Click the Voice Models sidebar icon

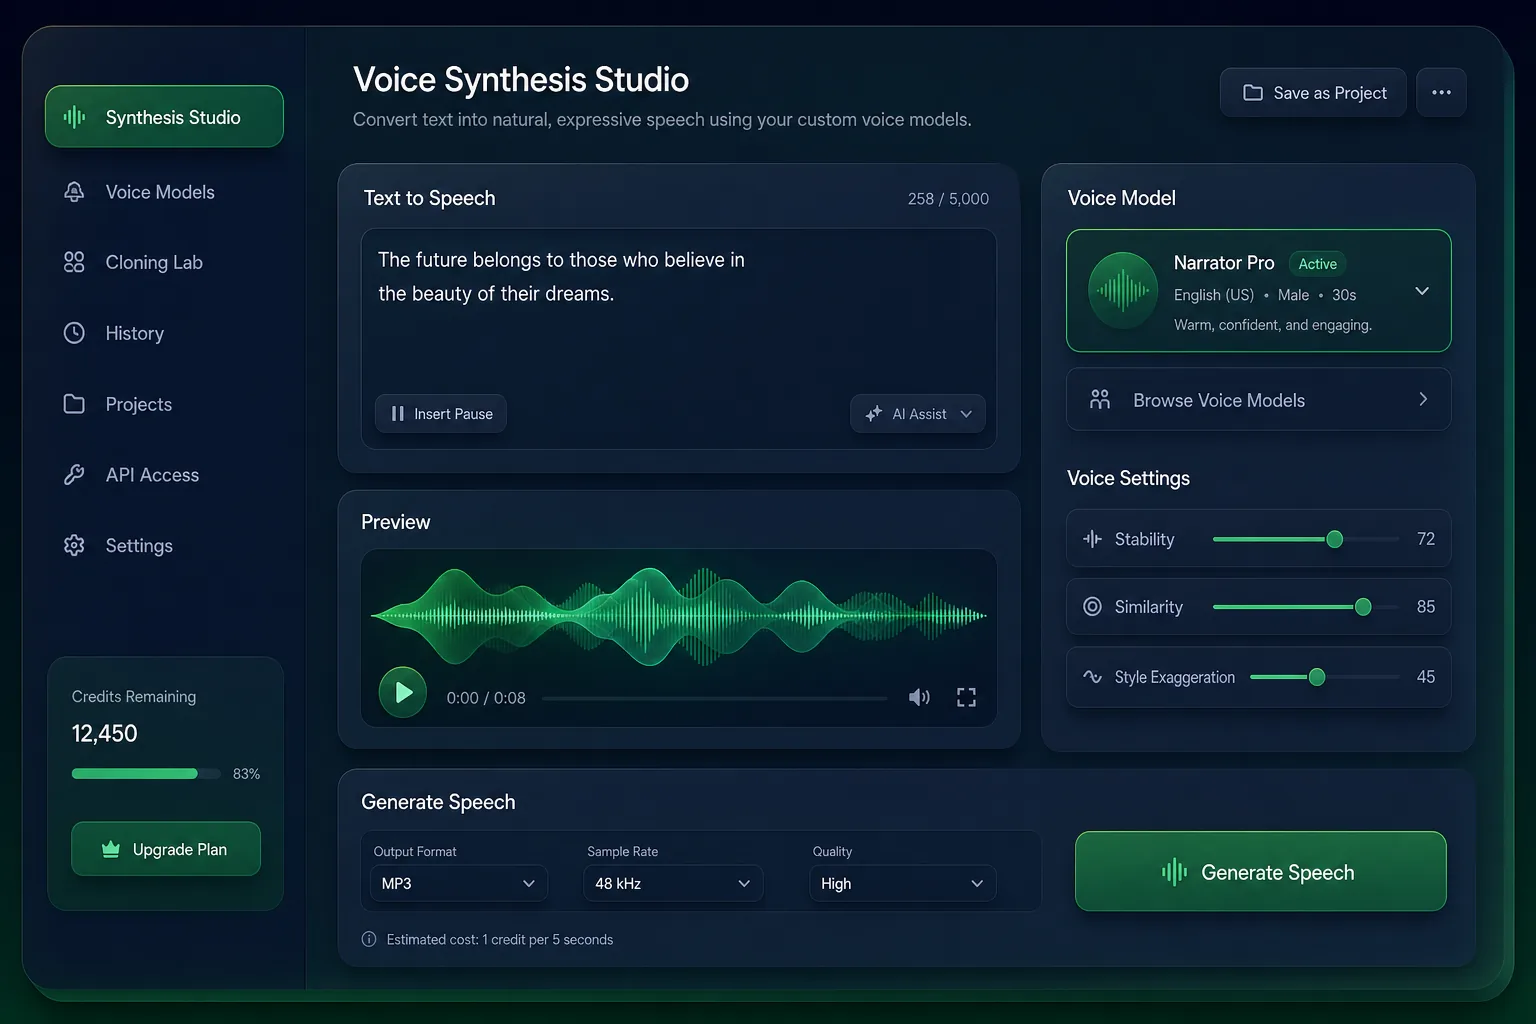(74, 192)
